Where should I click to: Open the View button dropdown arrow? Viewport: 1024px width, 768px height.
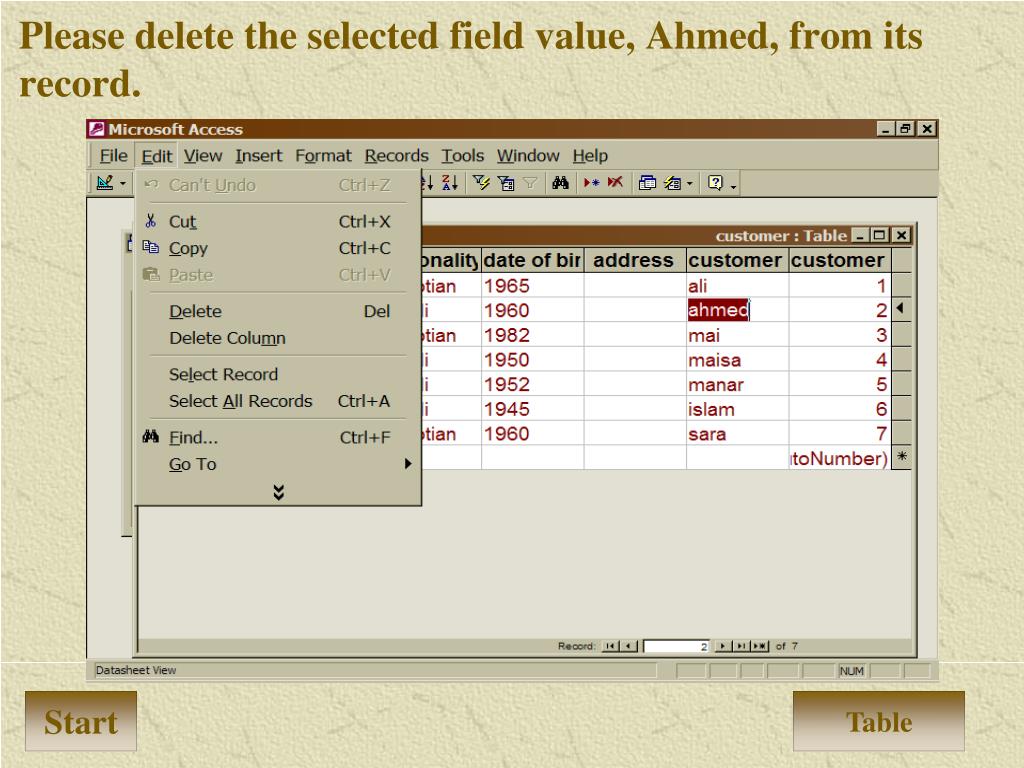click(x=122, y=184)
